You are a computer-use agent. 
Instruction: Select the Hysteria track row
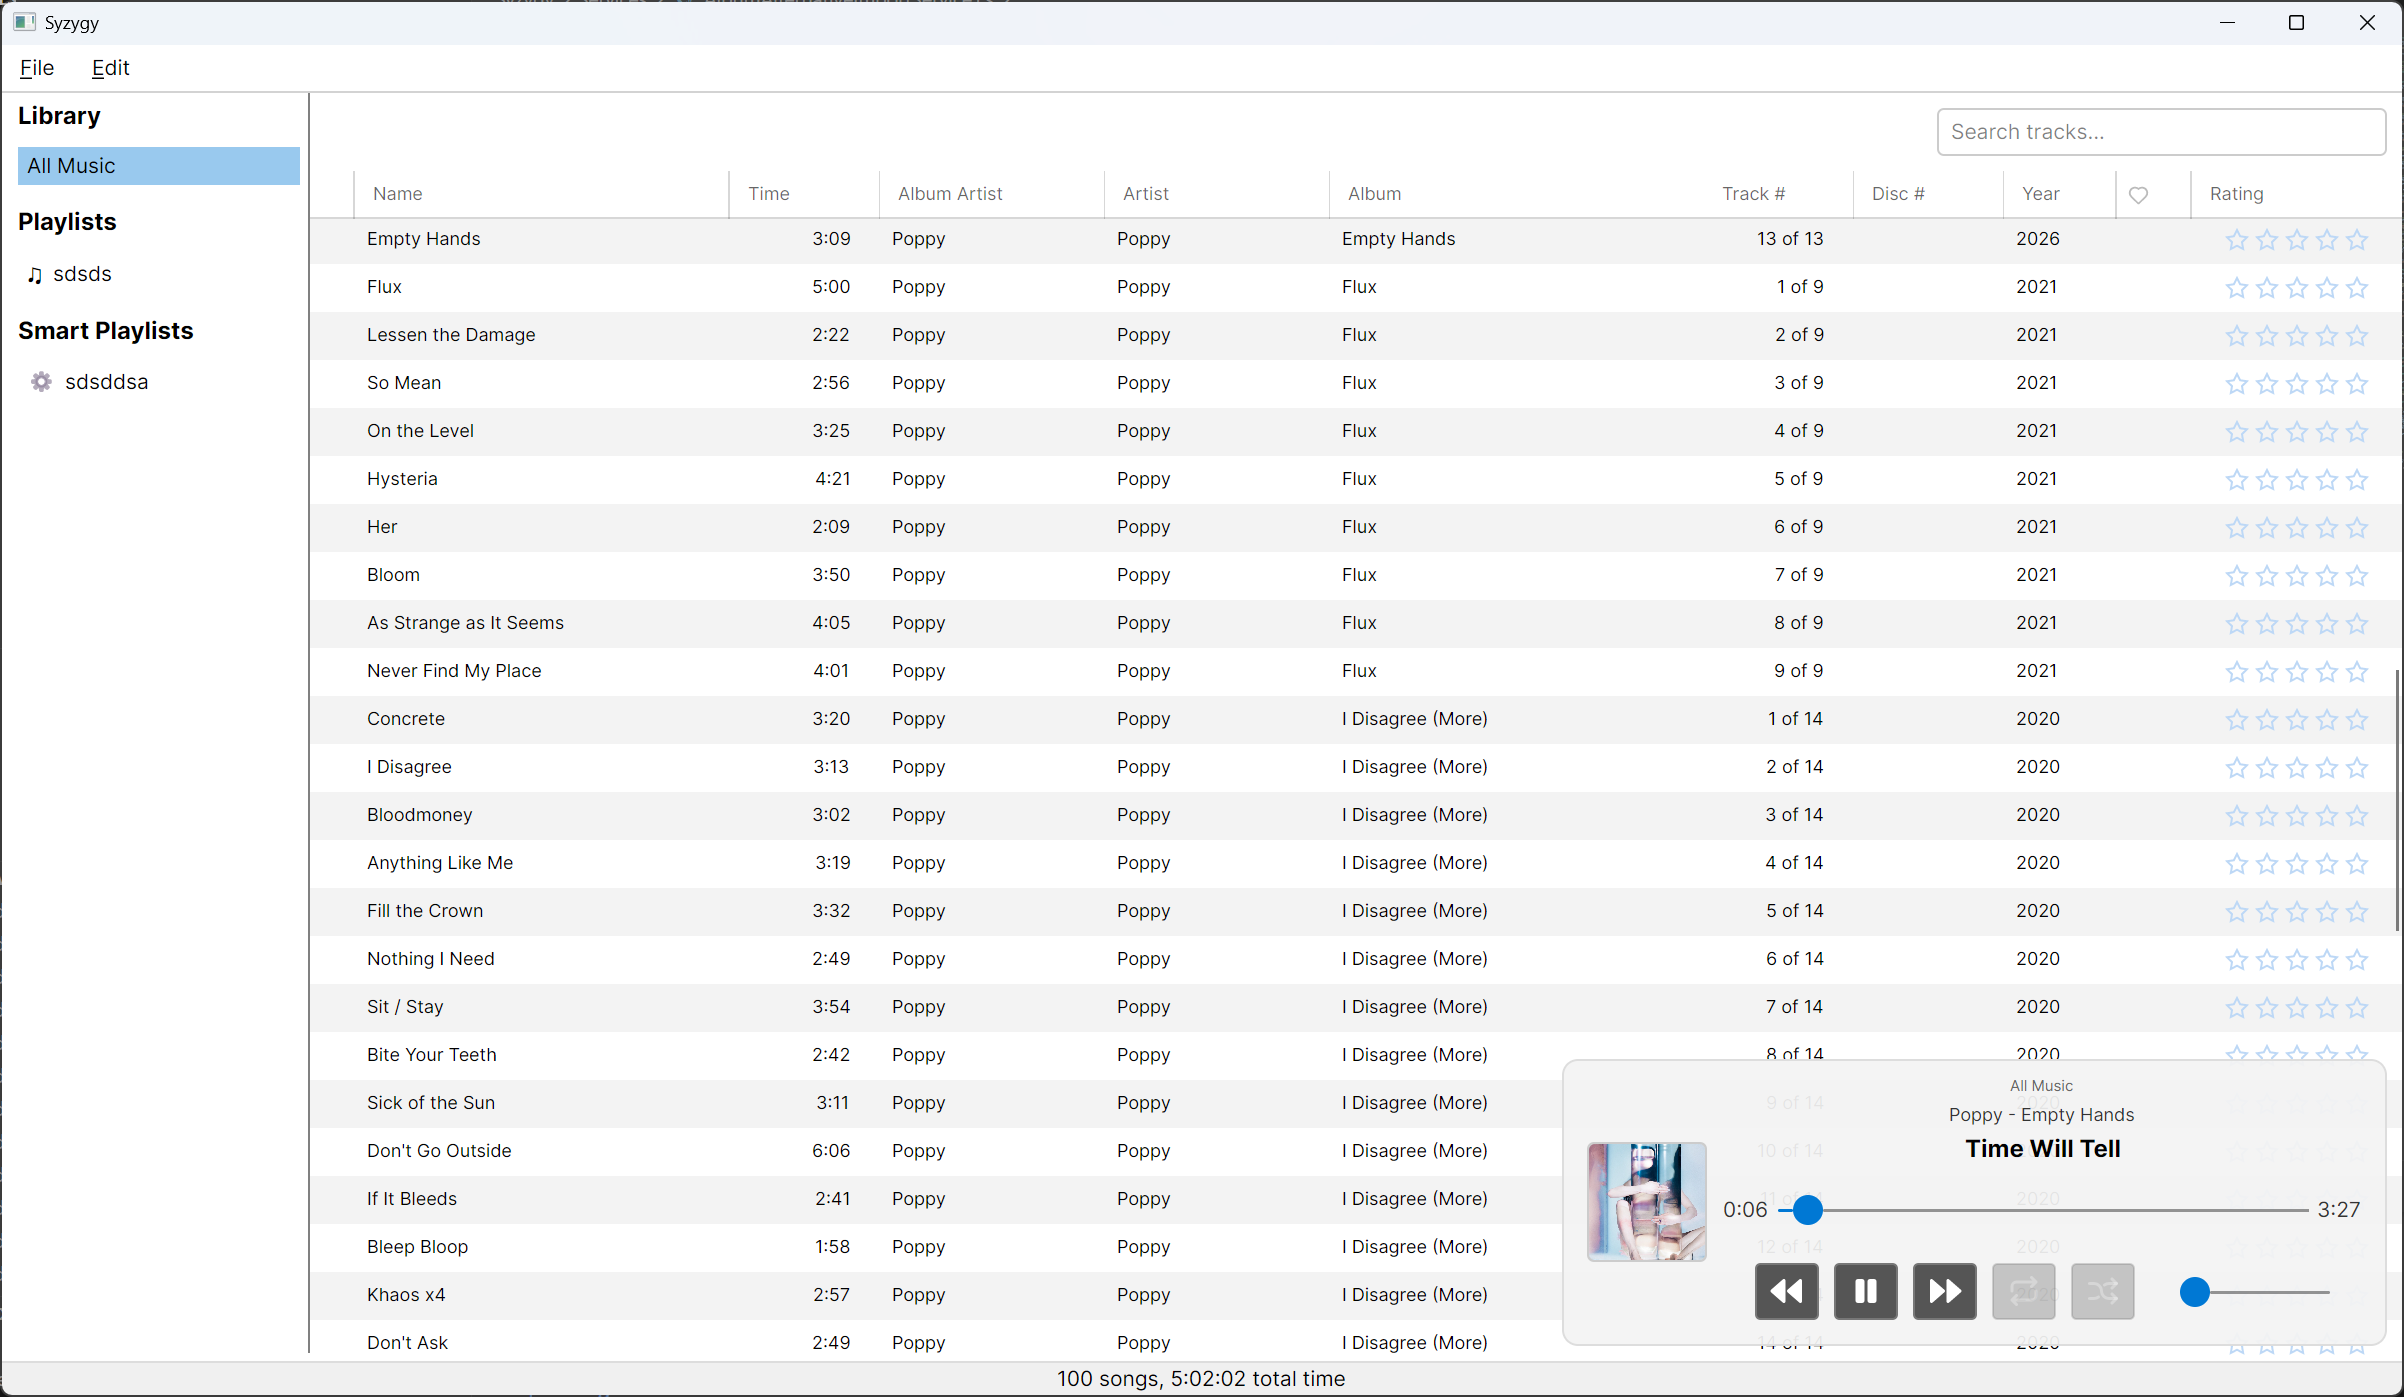pyautogui.click(x=1353, y=480)
